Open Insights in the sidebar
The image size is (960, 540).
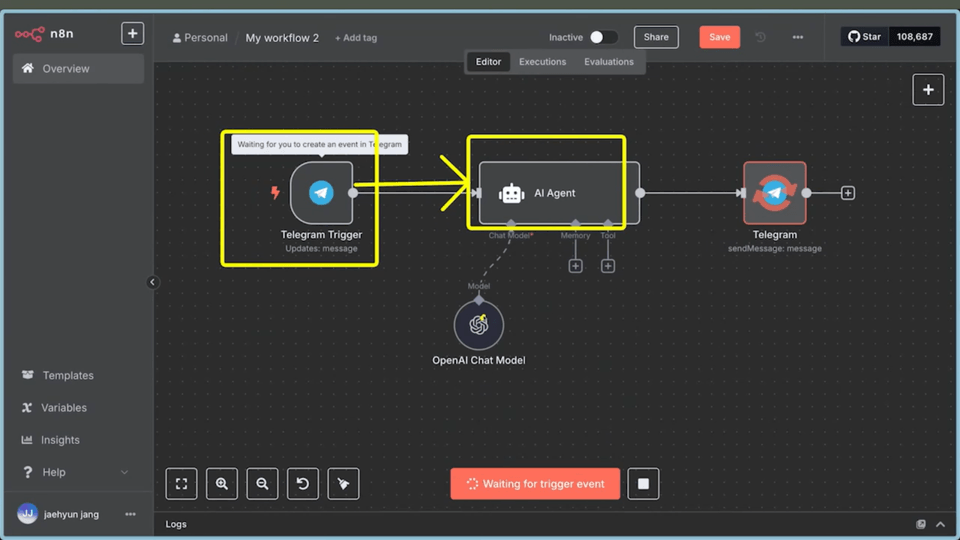(60, 440)
